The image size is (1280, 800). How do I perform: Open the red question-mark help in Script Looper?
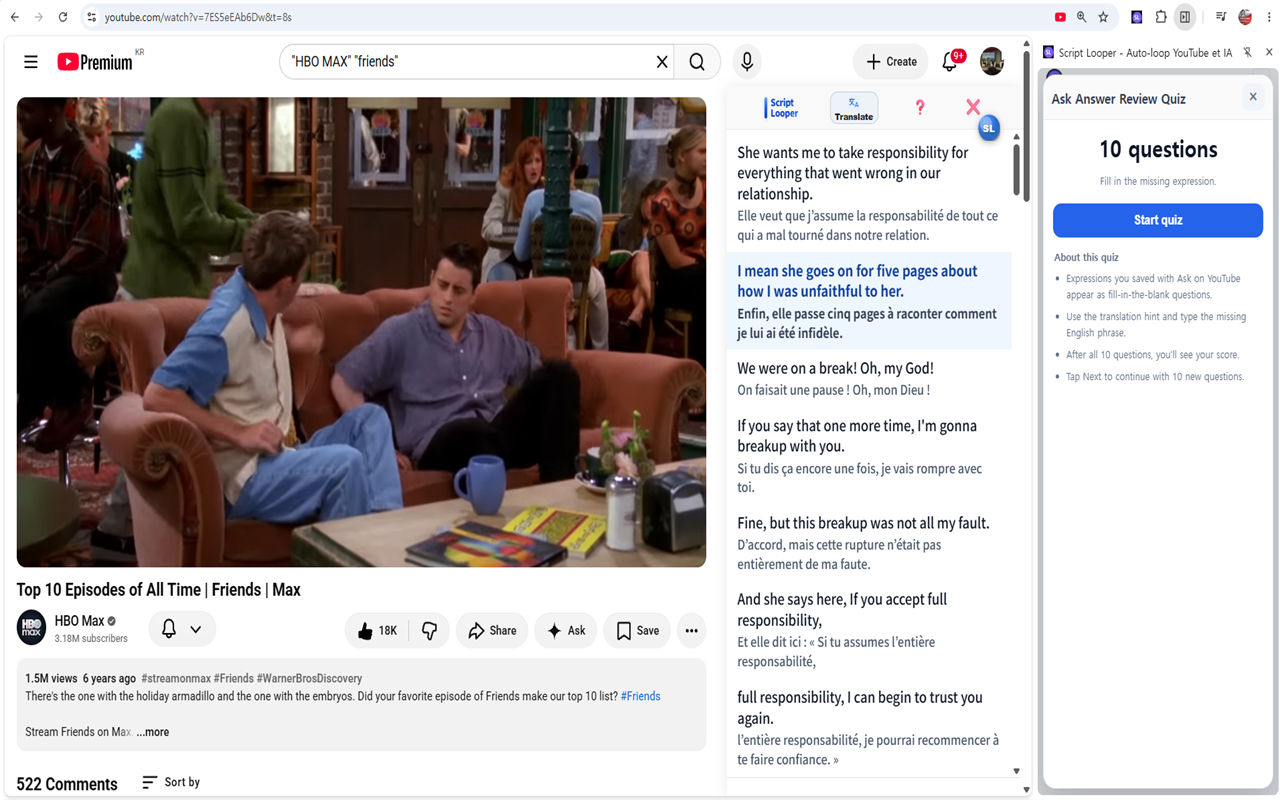pos(920,107)
